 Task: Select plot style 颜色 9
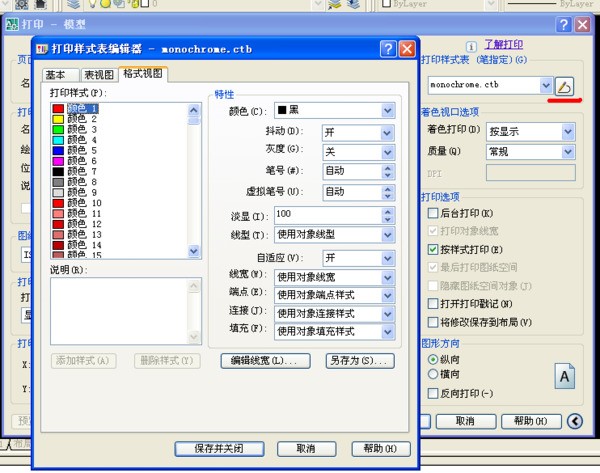click(x=75, y=192)
